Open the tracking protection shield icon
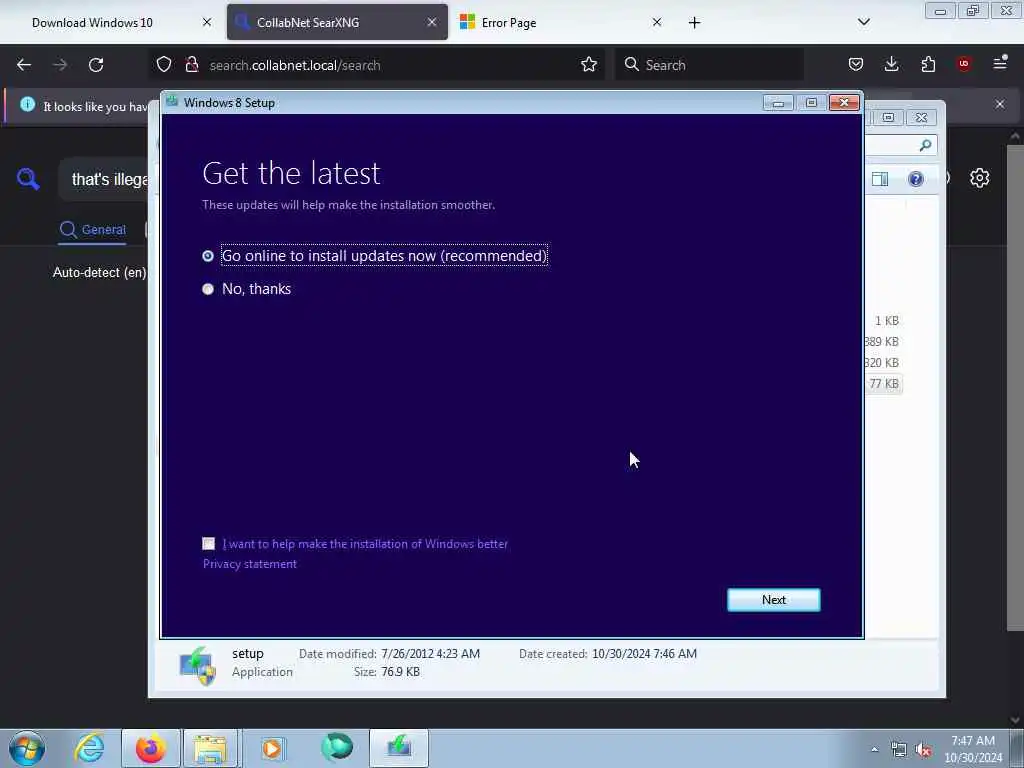Screen dimensions: 1024x768 [x=164, y=65]
